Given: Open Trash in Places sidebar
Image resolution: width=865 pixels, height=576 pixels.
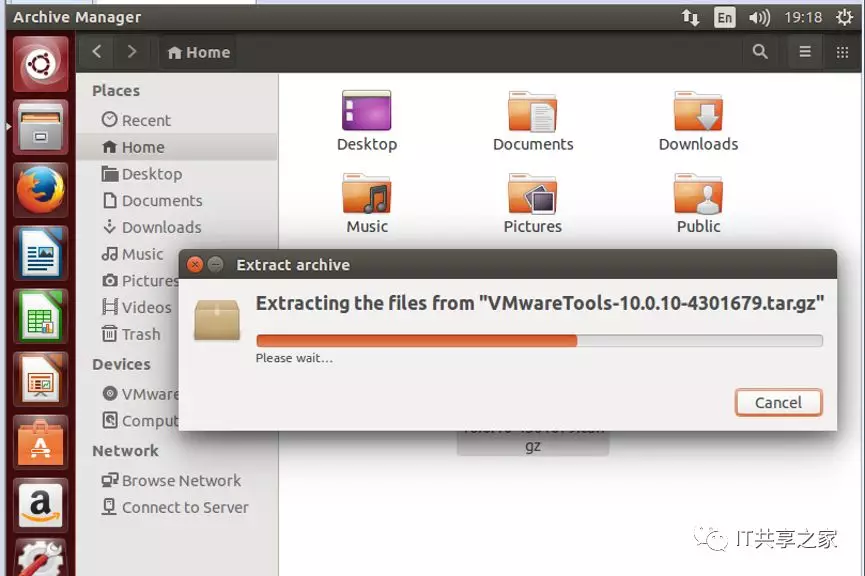Looking at the screenshot, I should coord(131,334).
